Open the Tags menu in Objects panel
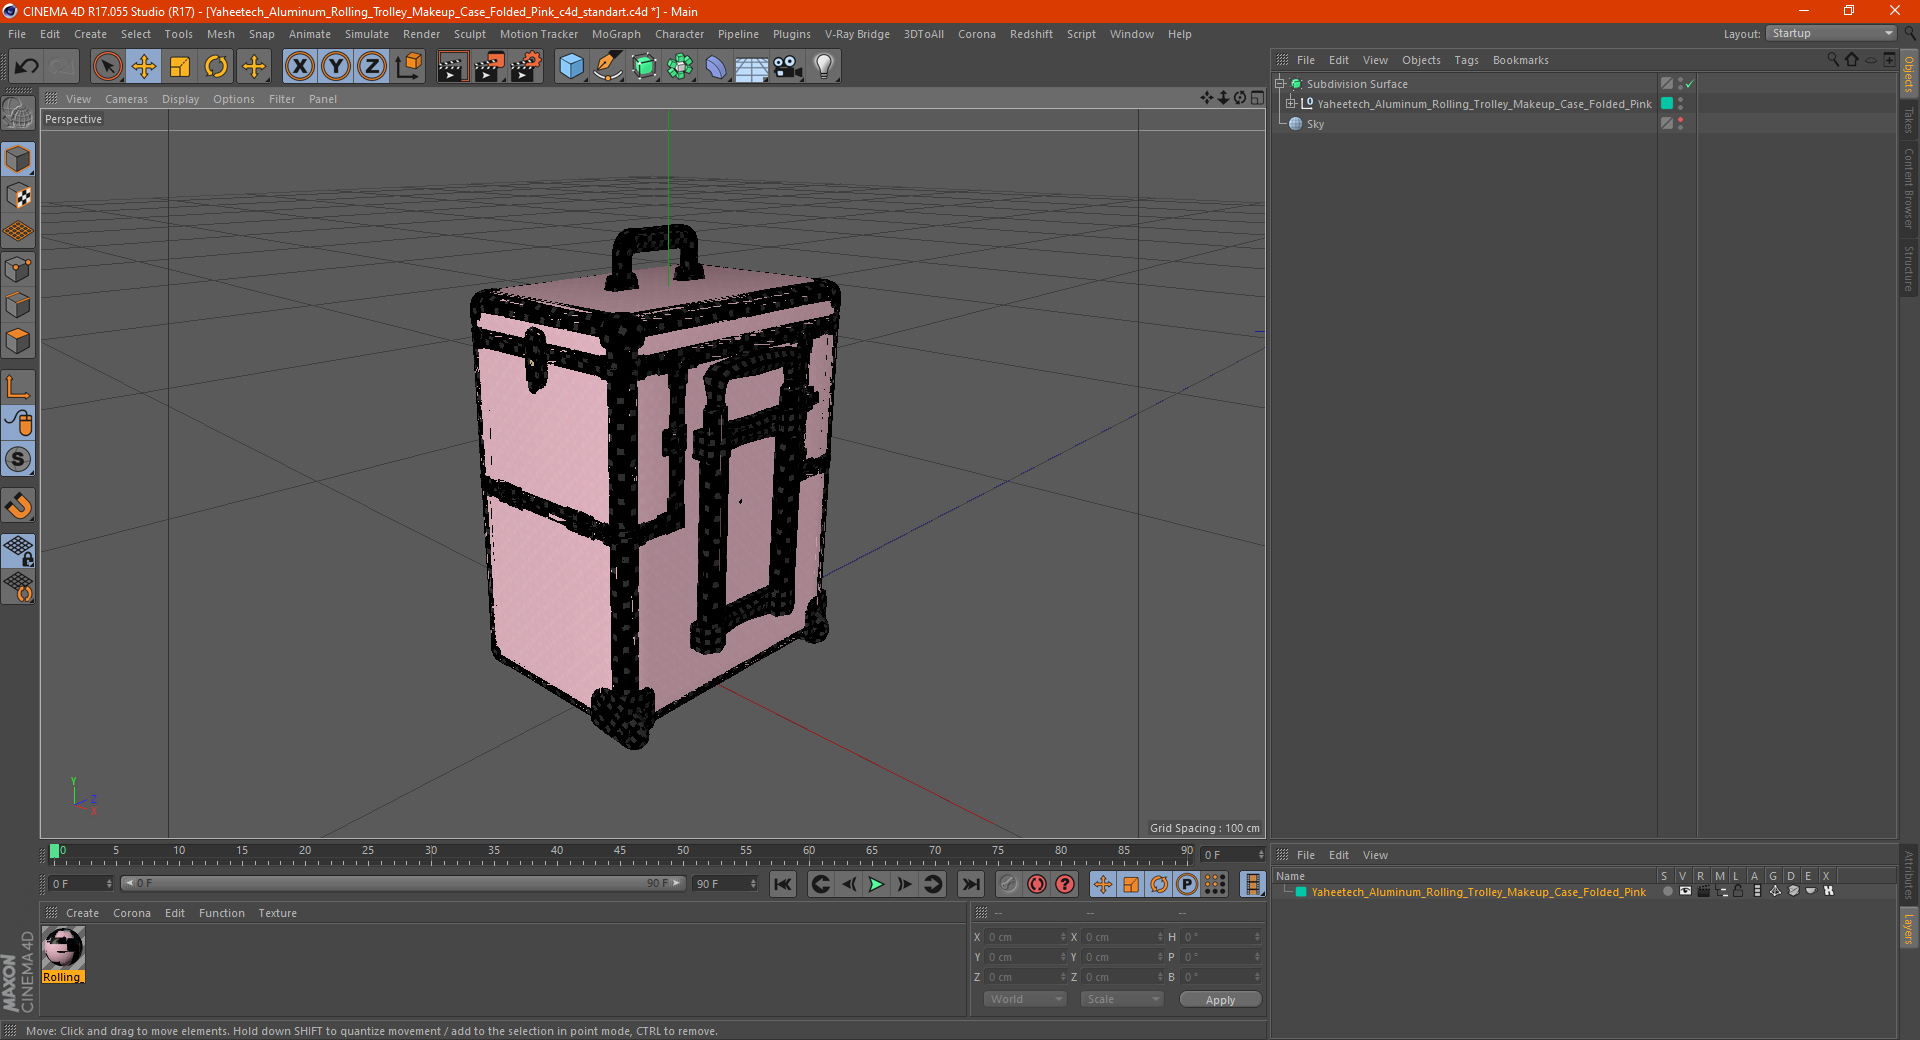Screen dimensions: 1920x1040 [1466, 60]
